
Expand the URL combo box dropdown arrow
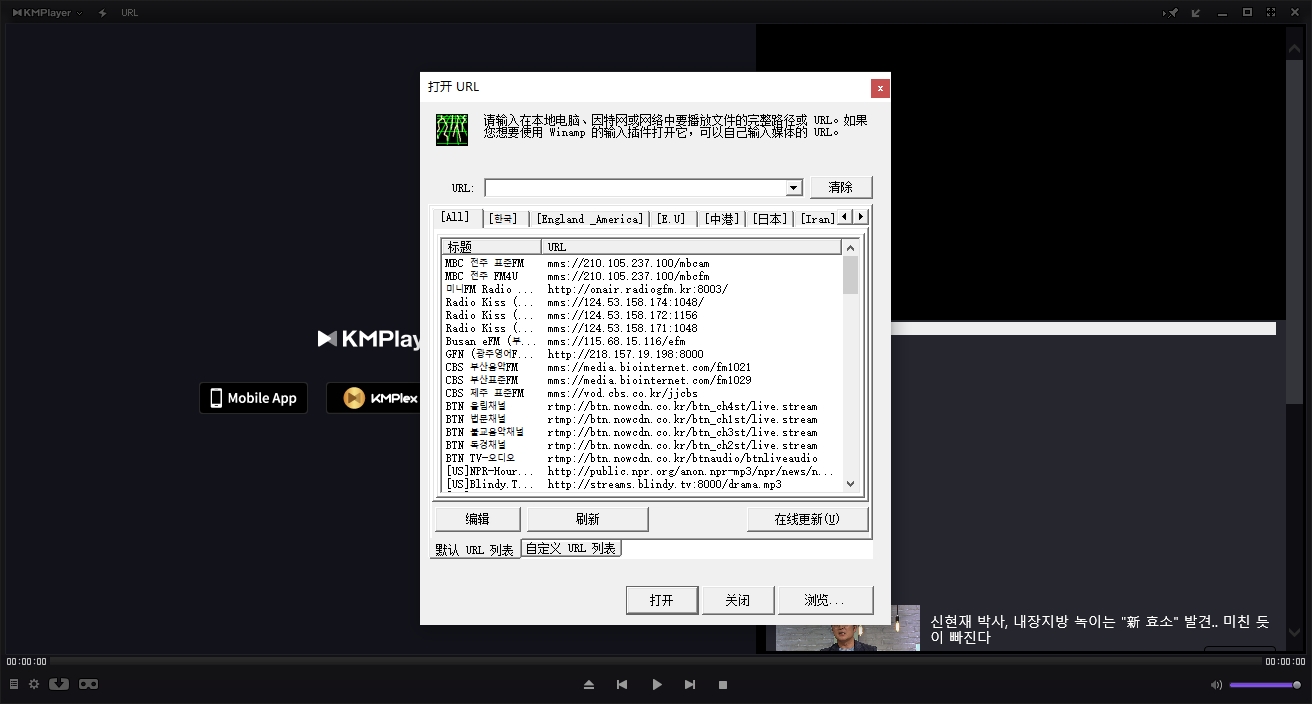[x=794, y=188]
